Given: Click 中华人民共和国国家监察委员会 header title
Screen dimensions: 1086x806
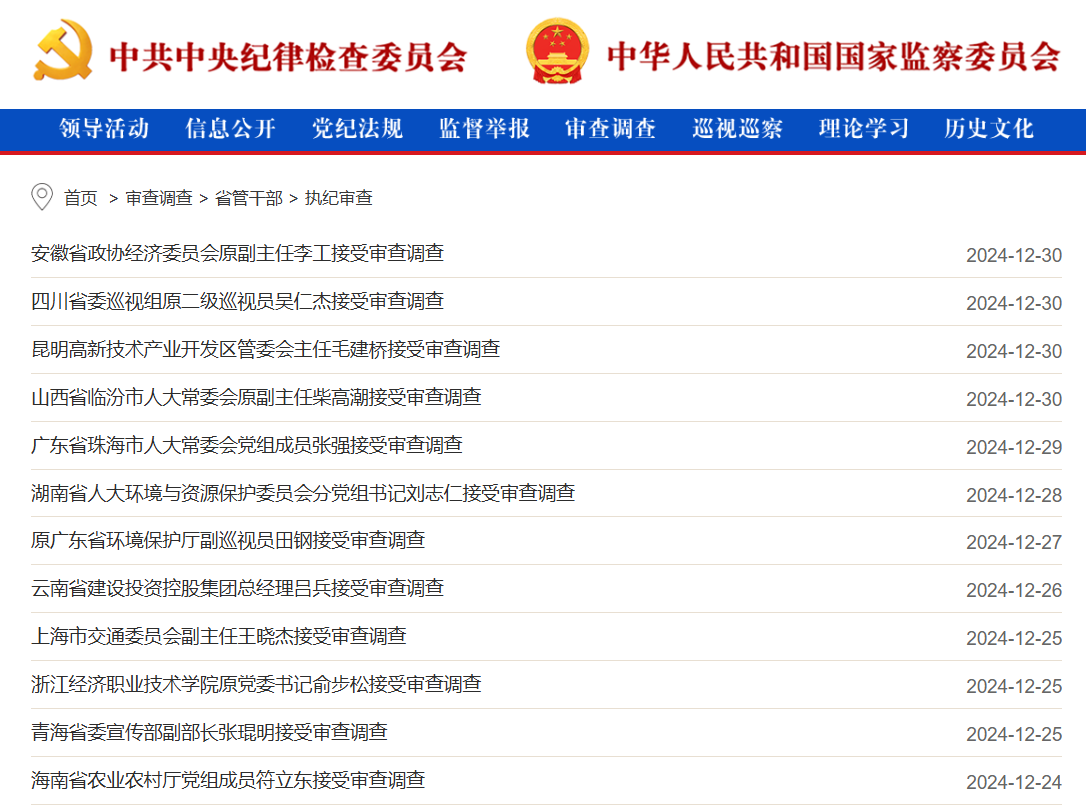Looking at the screenshot, I should pos(834,56).
